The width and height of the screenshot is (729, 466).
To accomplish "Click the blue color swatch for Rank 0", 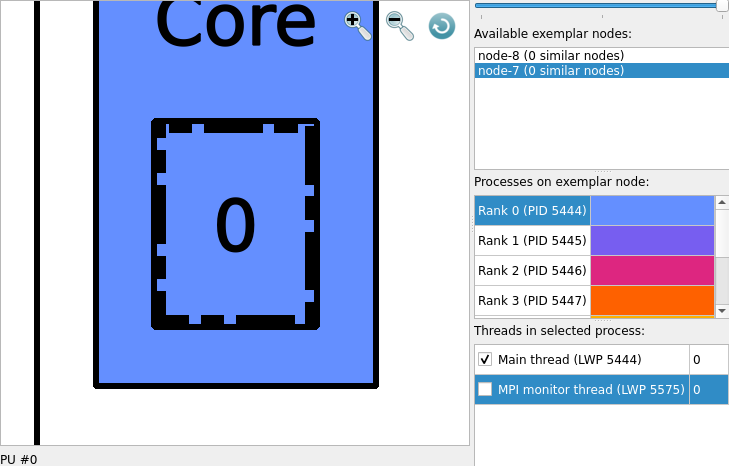I will [652, 211].
